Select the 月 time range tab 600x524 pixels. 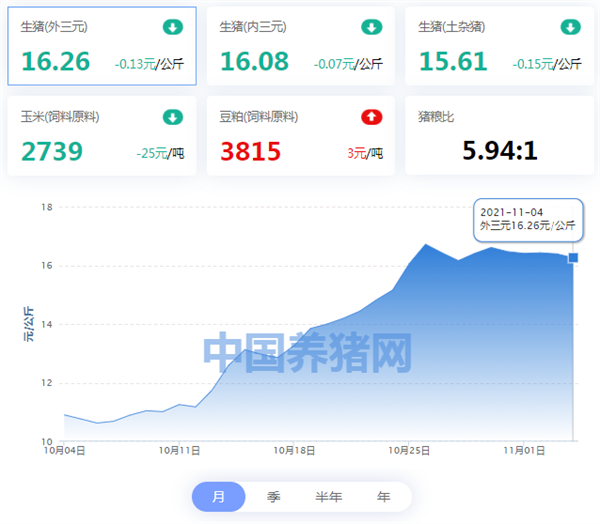(x=218, y=496)
